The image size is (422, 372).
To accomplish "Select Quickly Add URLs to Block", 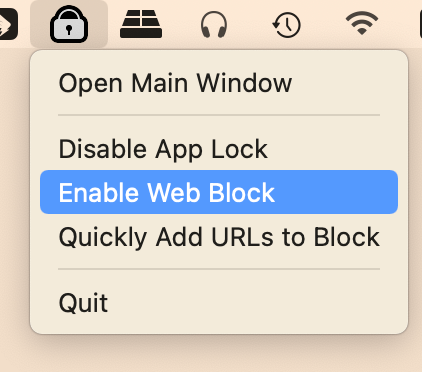I will click(x=219, y=237).
